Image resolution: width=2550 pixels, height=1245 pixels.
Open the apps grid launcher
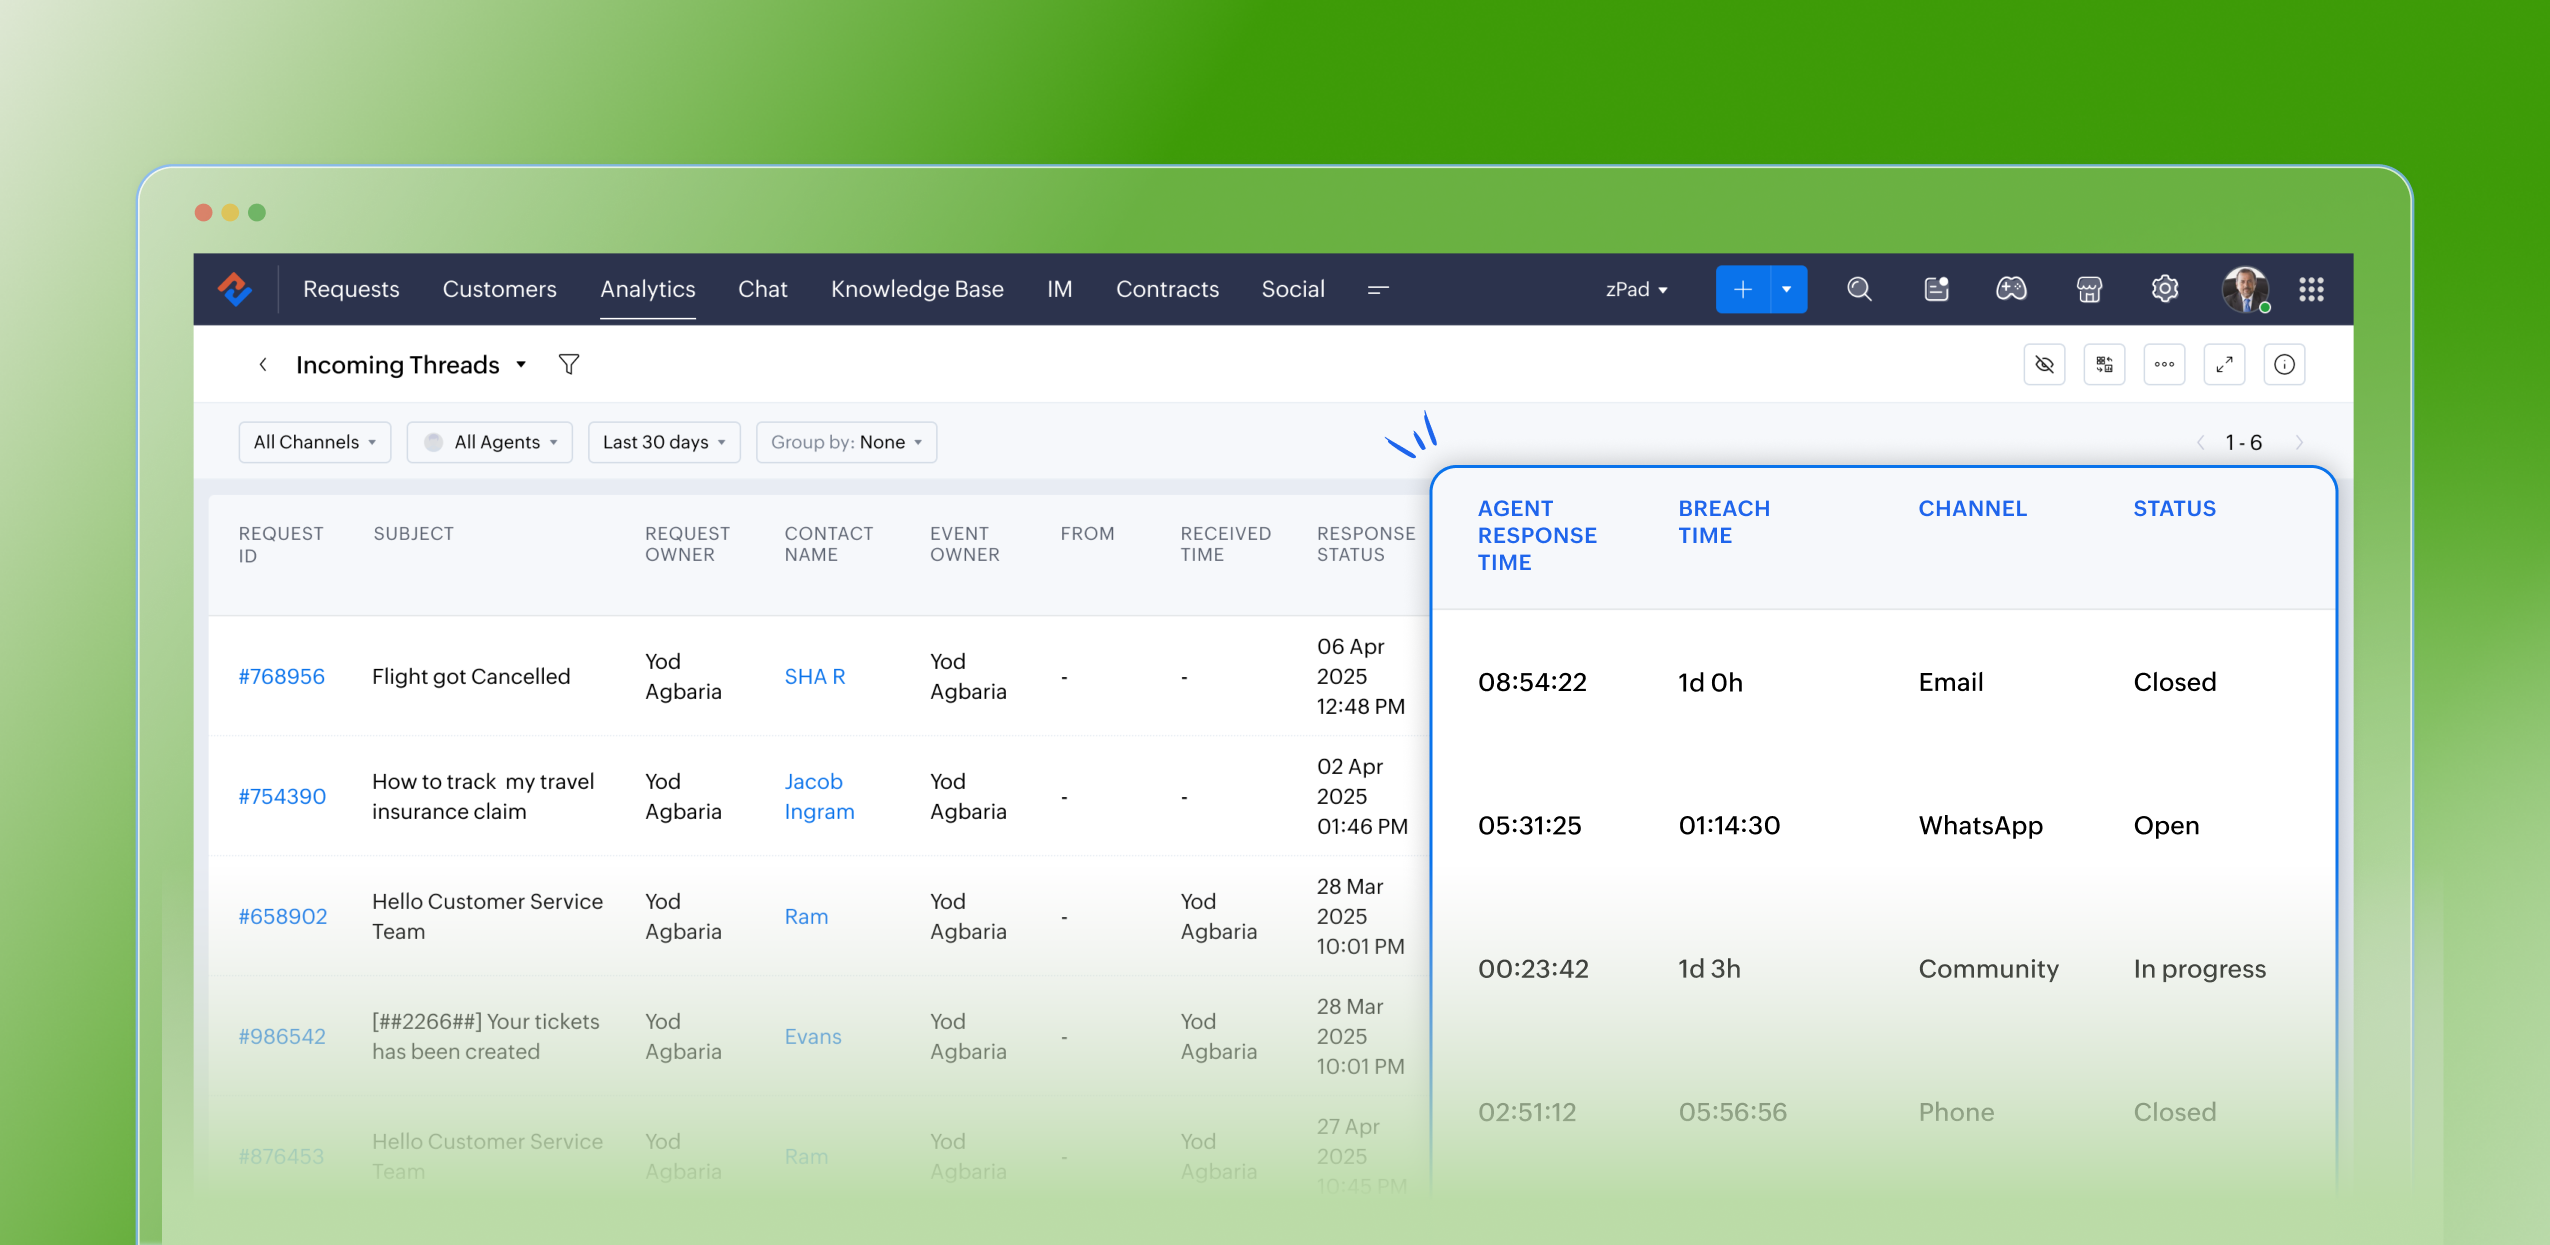tap(2311, 290)
